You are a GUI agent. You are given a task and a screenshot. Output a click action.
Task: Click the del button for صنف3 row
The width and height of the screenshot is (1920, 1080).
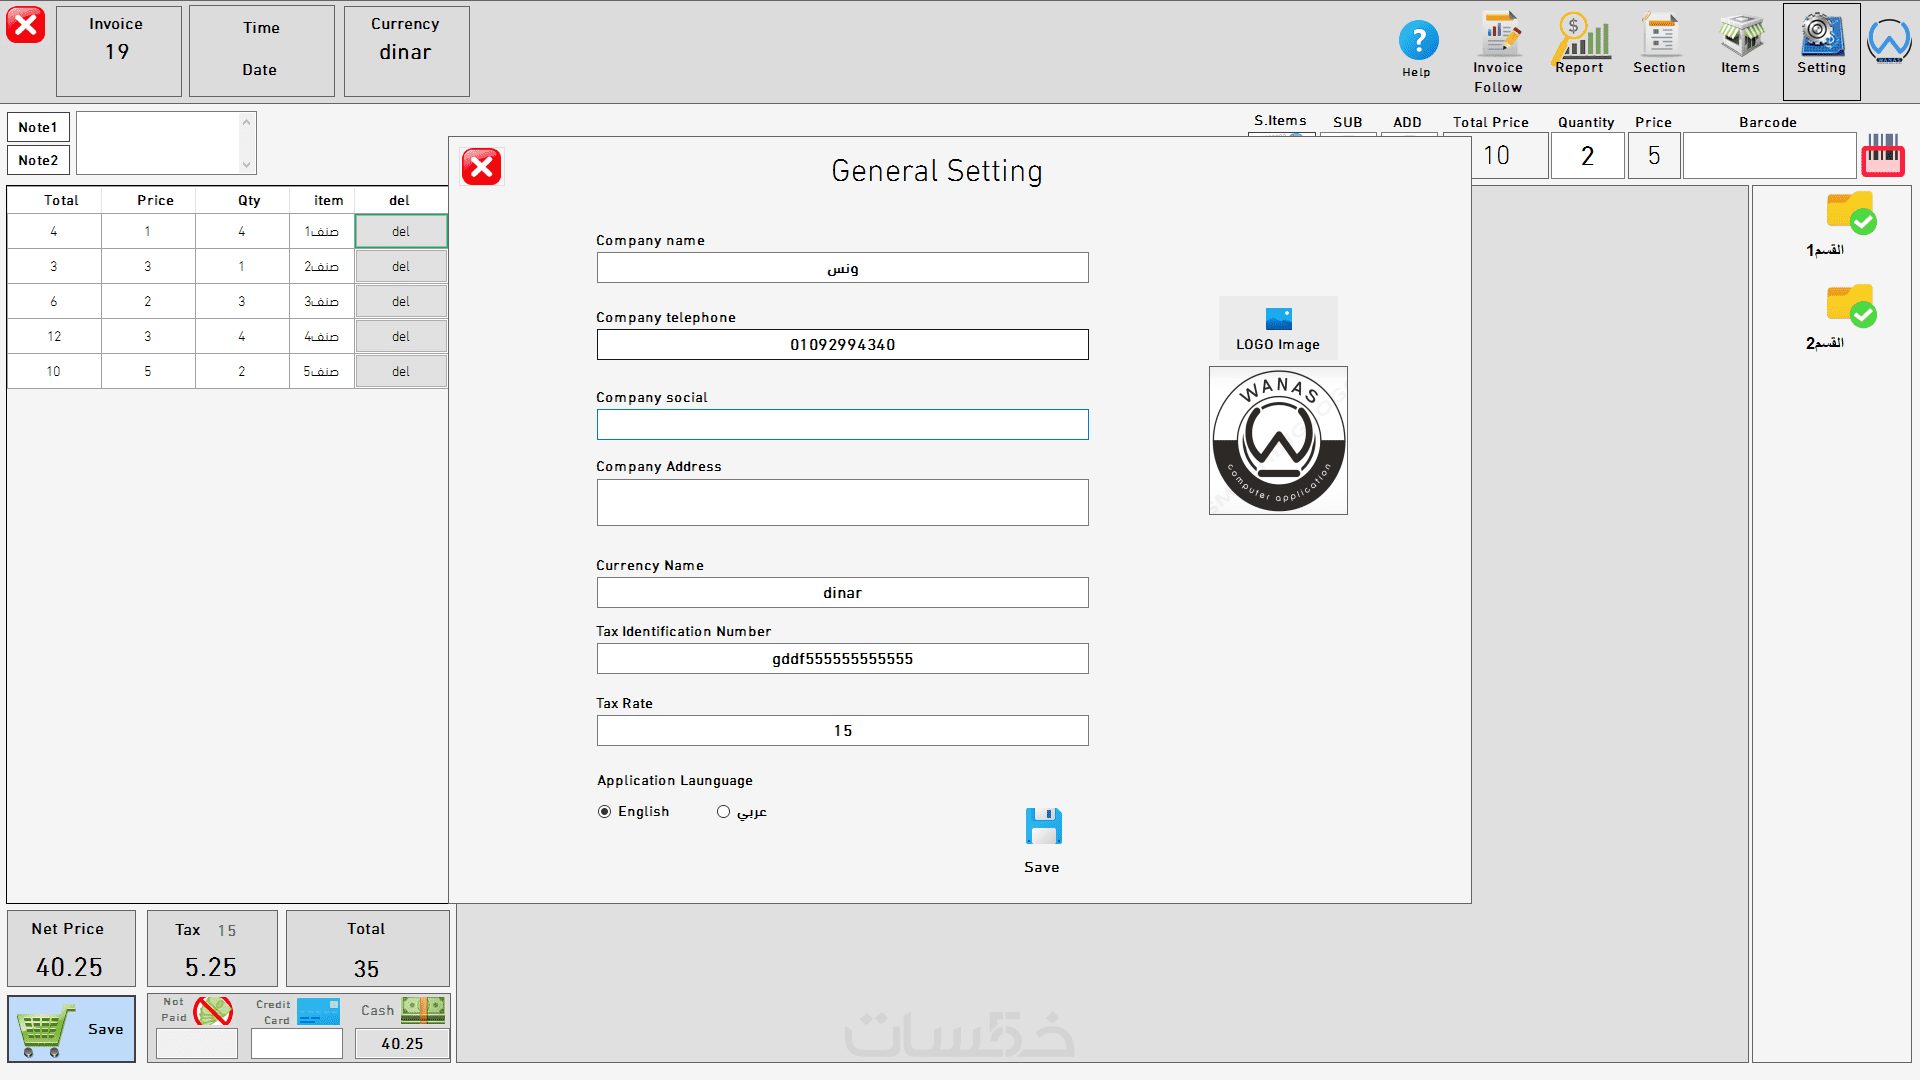(401, 301)
